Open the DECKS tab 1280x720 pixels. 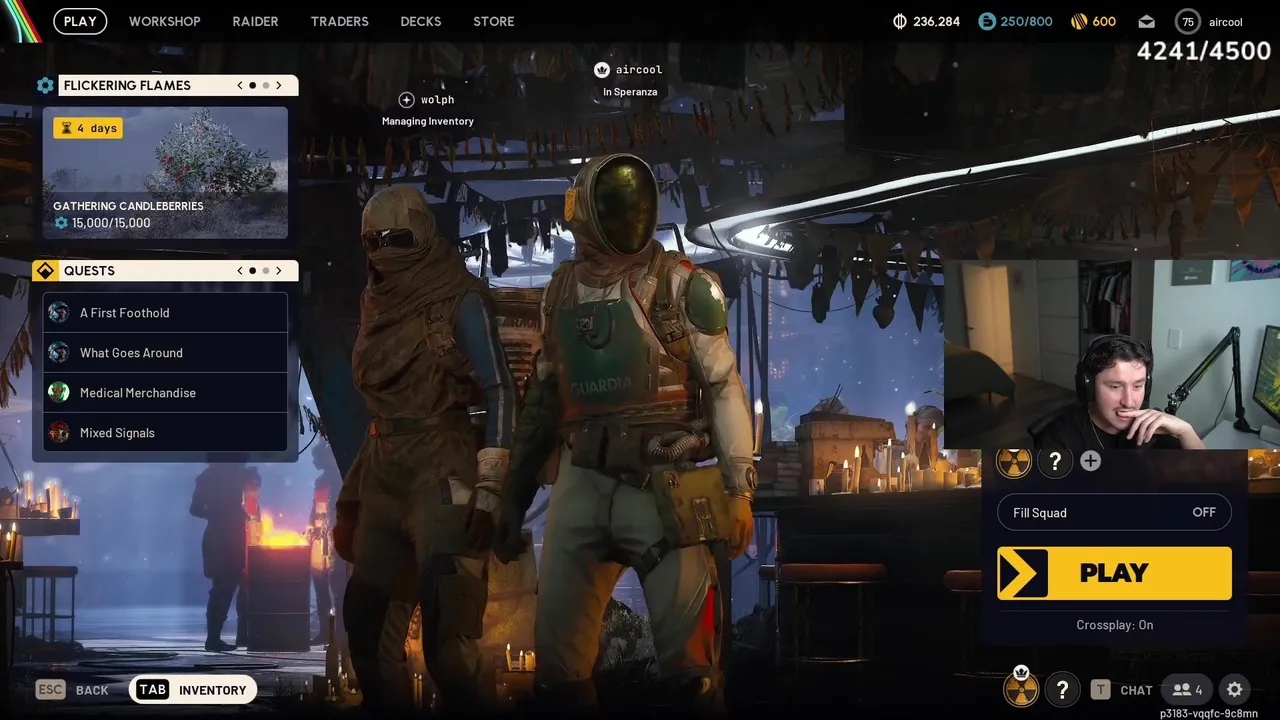click(x=420, y=21)
